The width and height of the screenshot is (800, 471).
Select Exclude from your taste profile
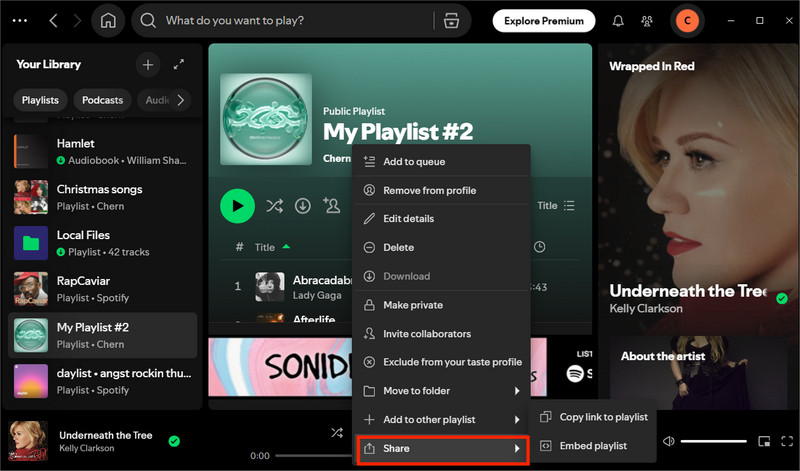(x=442, y=362)
